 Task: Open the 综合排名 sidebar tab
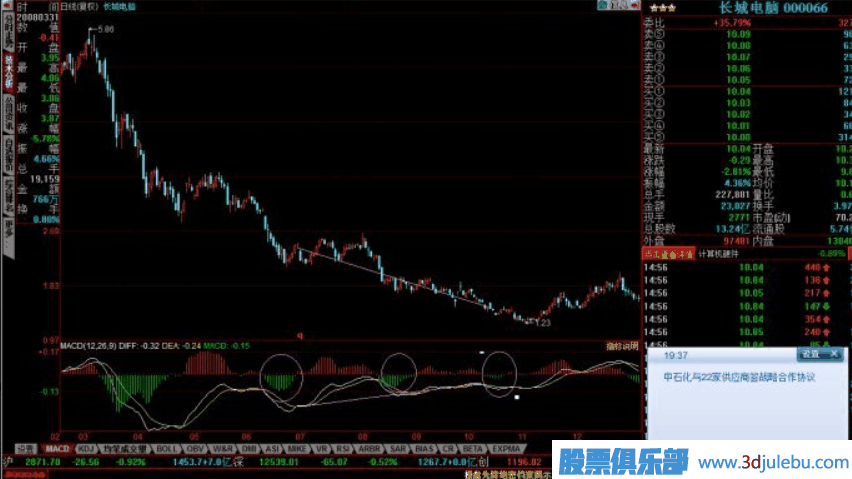click(x=8, y=196)
